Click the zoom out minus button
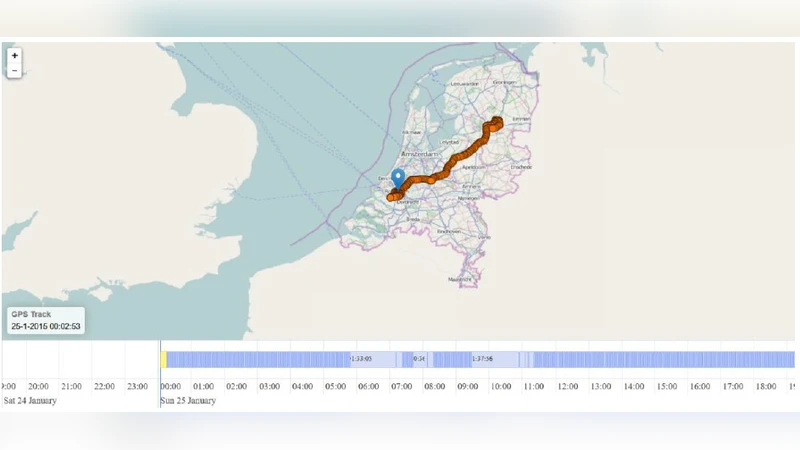The image size is (800, 450). click(x=14, y=71)
